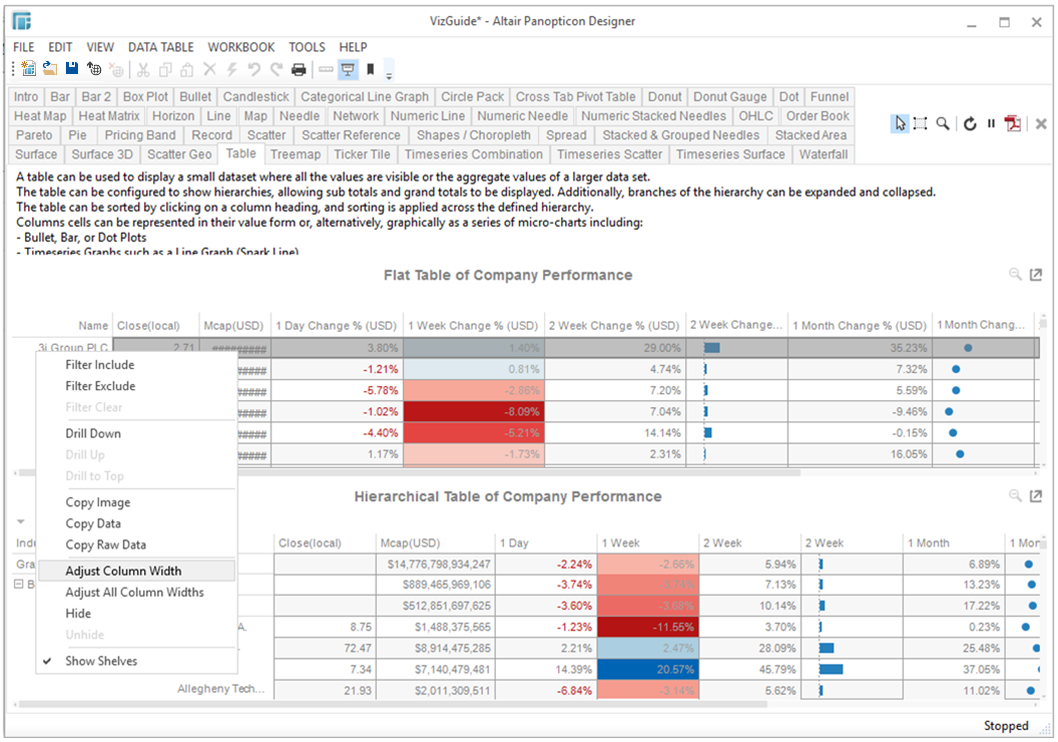
Task: Expand the toolbar overflow dropdown arrow
Action: click(x=389, y=74)
